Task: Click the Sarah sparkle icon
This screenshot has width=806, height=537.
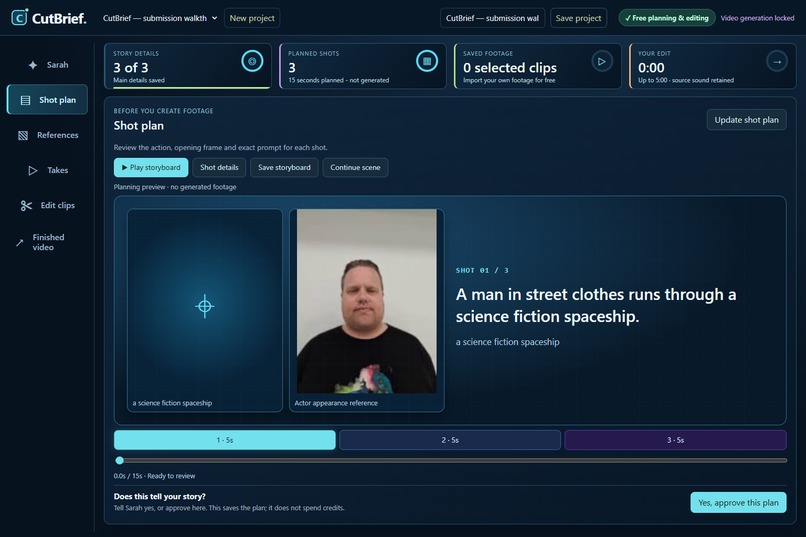Action: [x=33, y=65]
